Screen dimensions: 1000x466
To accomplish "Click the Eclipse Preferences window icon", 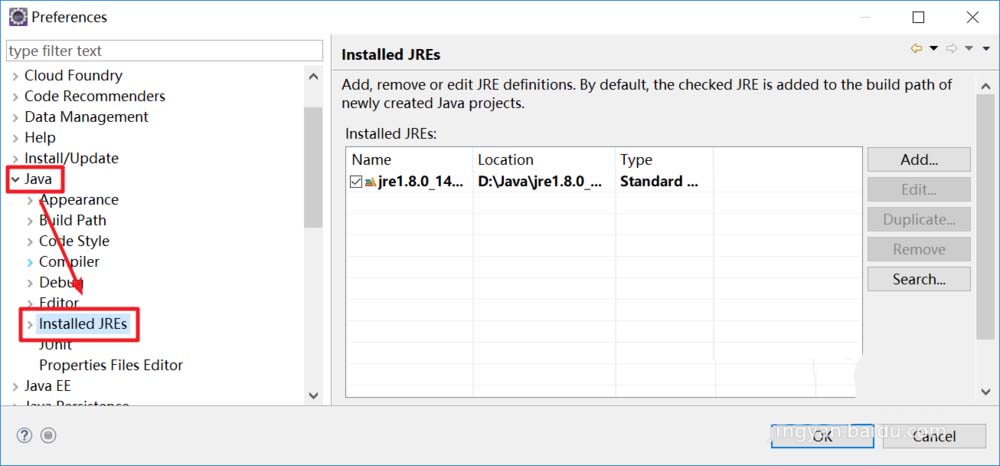I will (17, 17).
